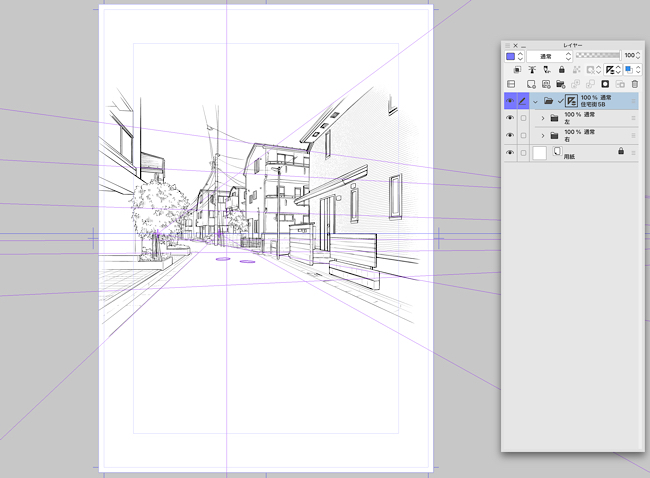Toggle the two-pane layer view icon
The image size is (650, 478).
[x=511, y=84]
